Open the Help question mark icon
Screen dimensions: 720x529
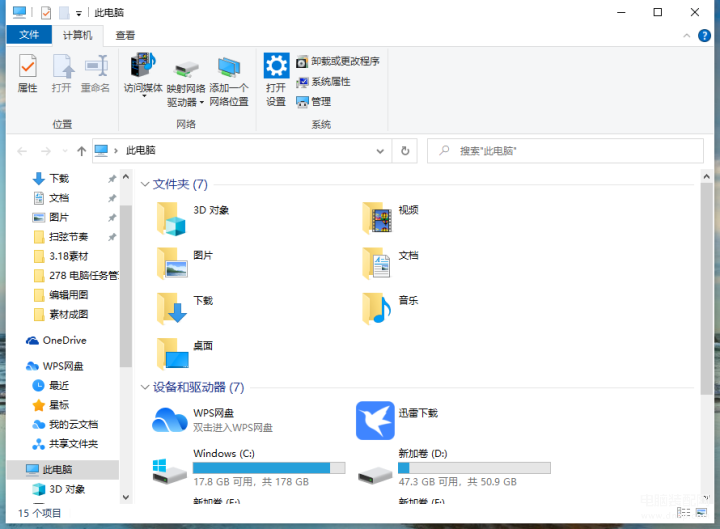(704, 35)
